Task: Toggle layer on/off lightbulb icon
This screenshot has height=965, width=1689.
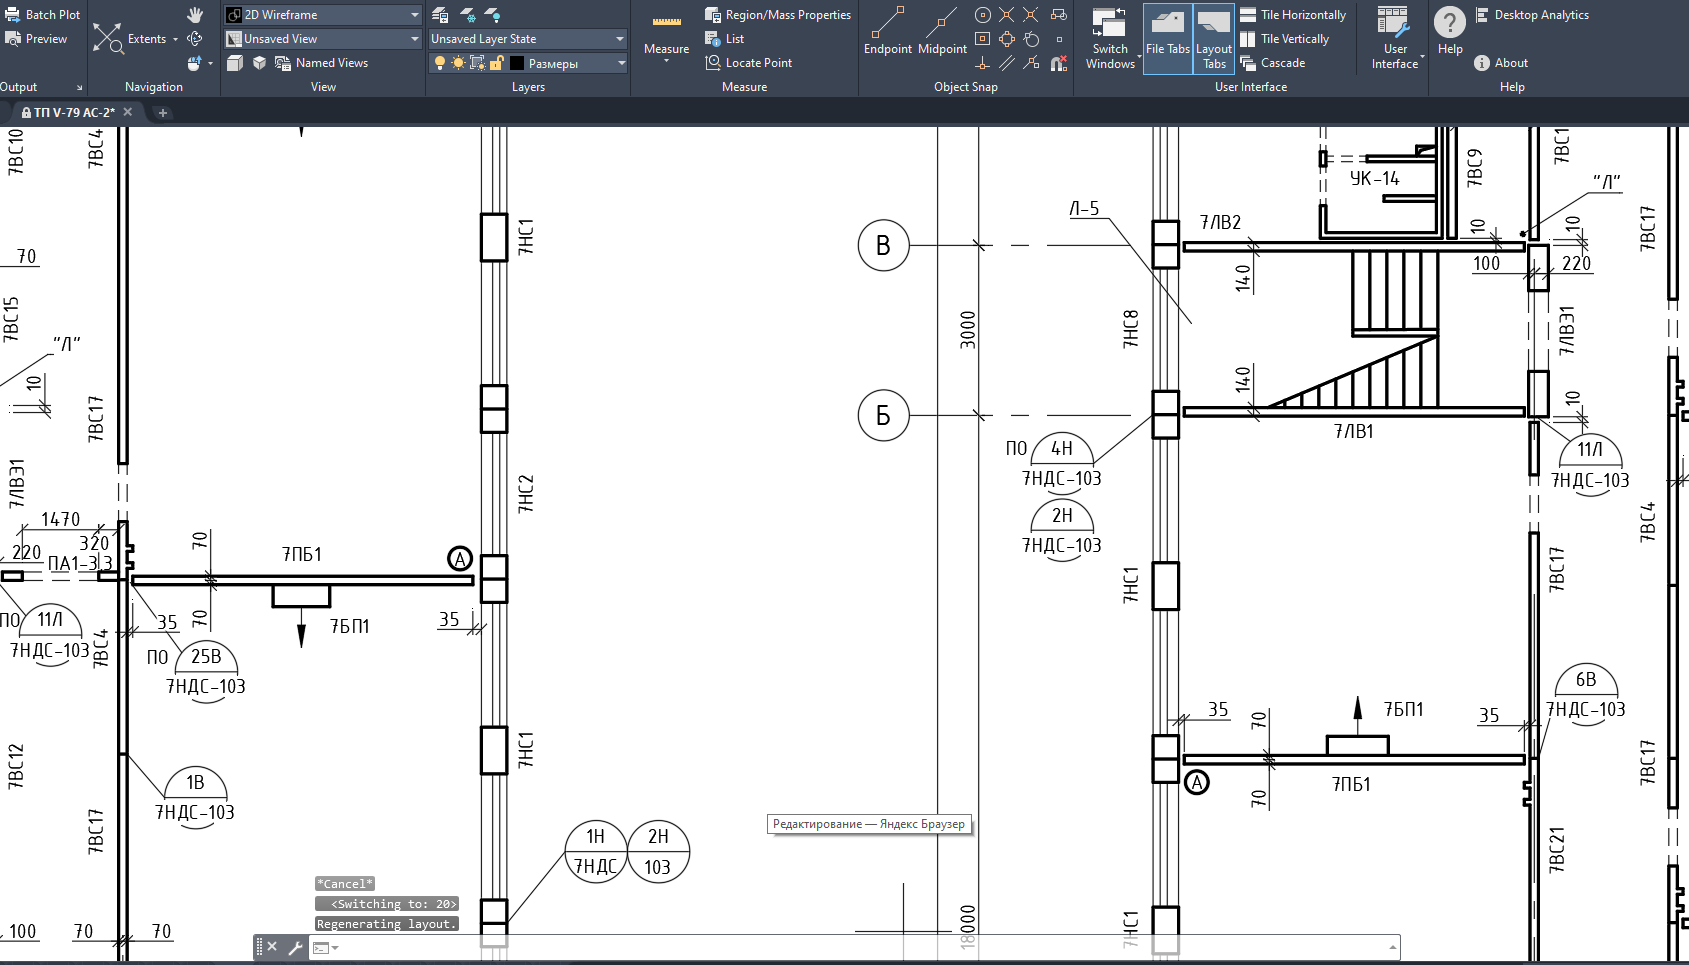Action: point(439,63)
